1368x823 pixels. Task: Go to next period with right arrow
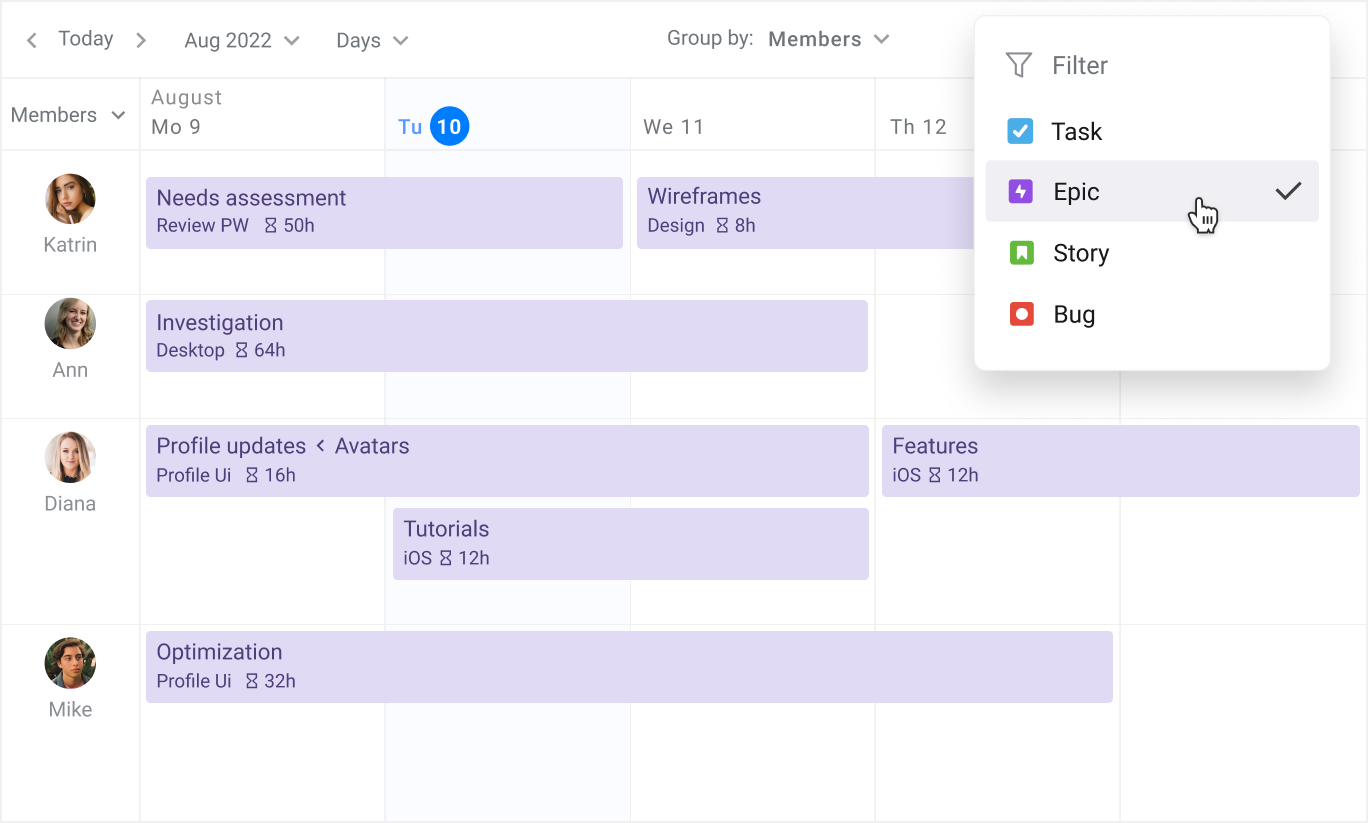coord(141,40)
